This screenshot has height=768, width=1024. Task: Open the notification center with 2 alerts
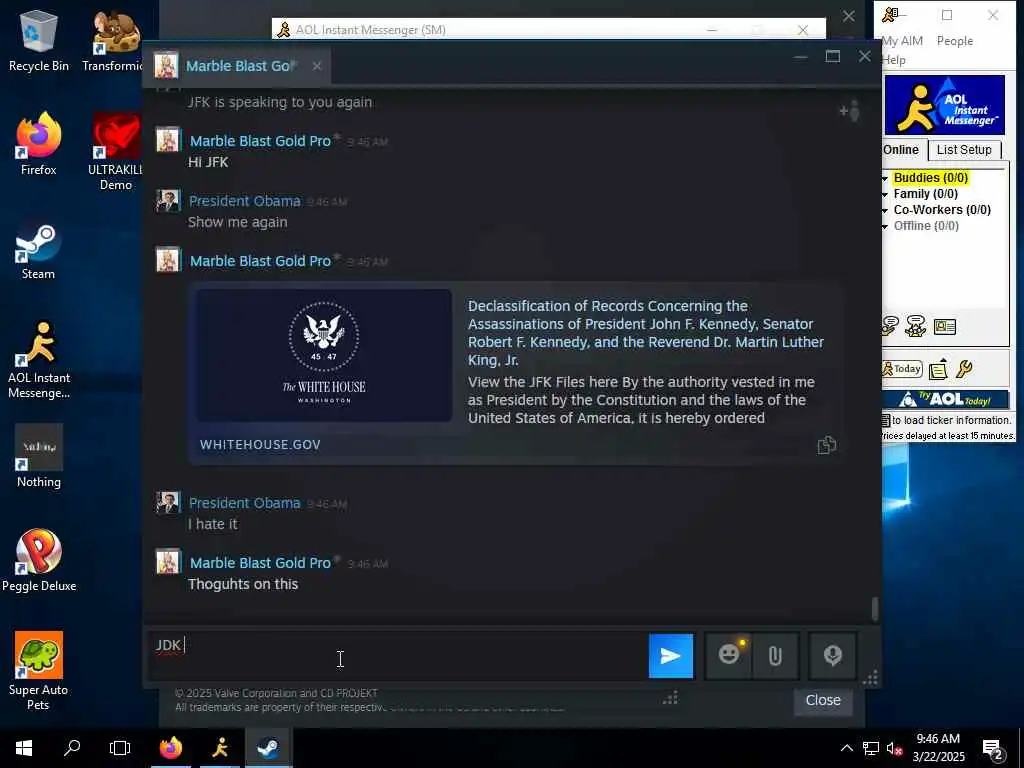coord(993,750)
